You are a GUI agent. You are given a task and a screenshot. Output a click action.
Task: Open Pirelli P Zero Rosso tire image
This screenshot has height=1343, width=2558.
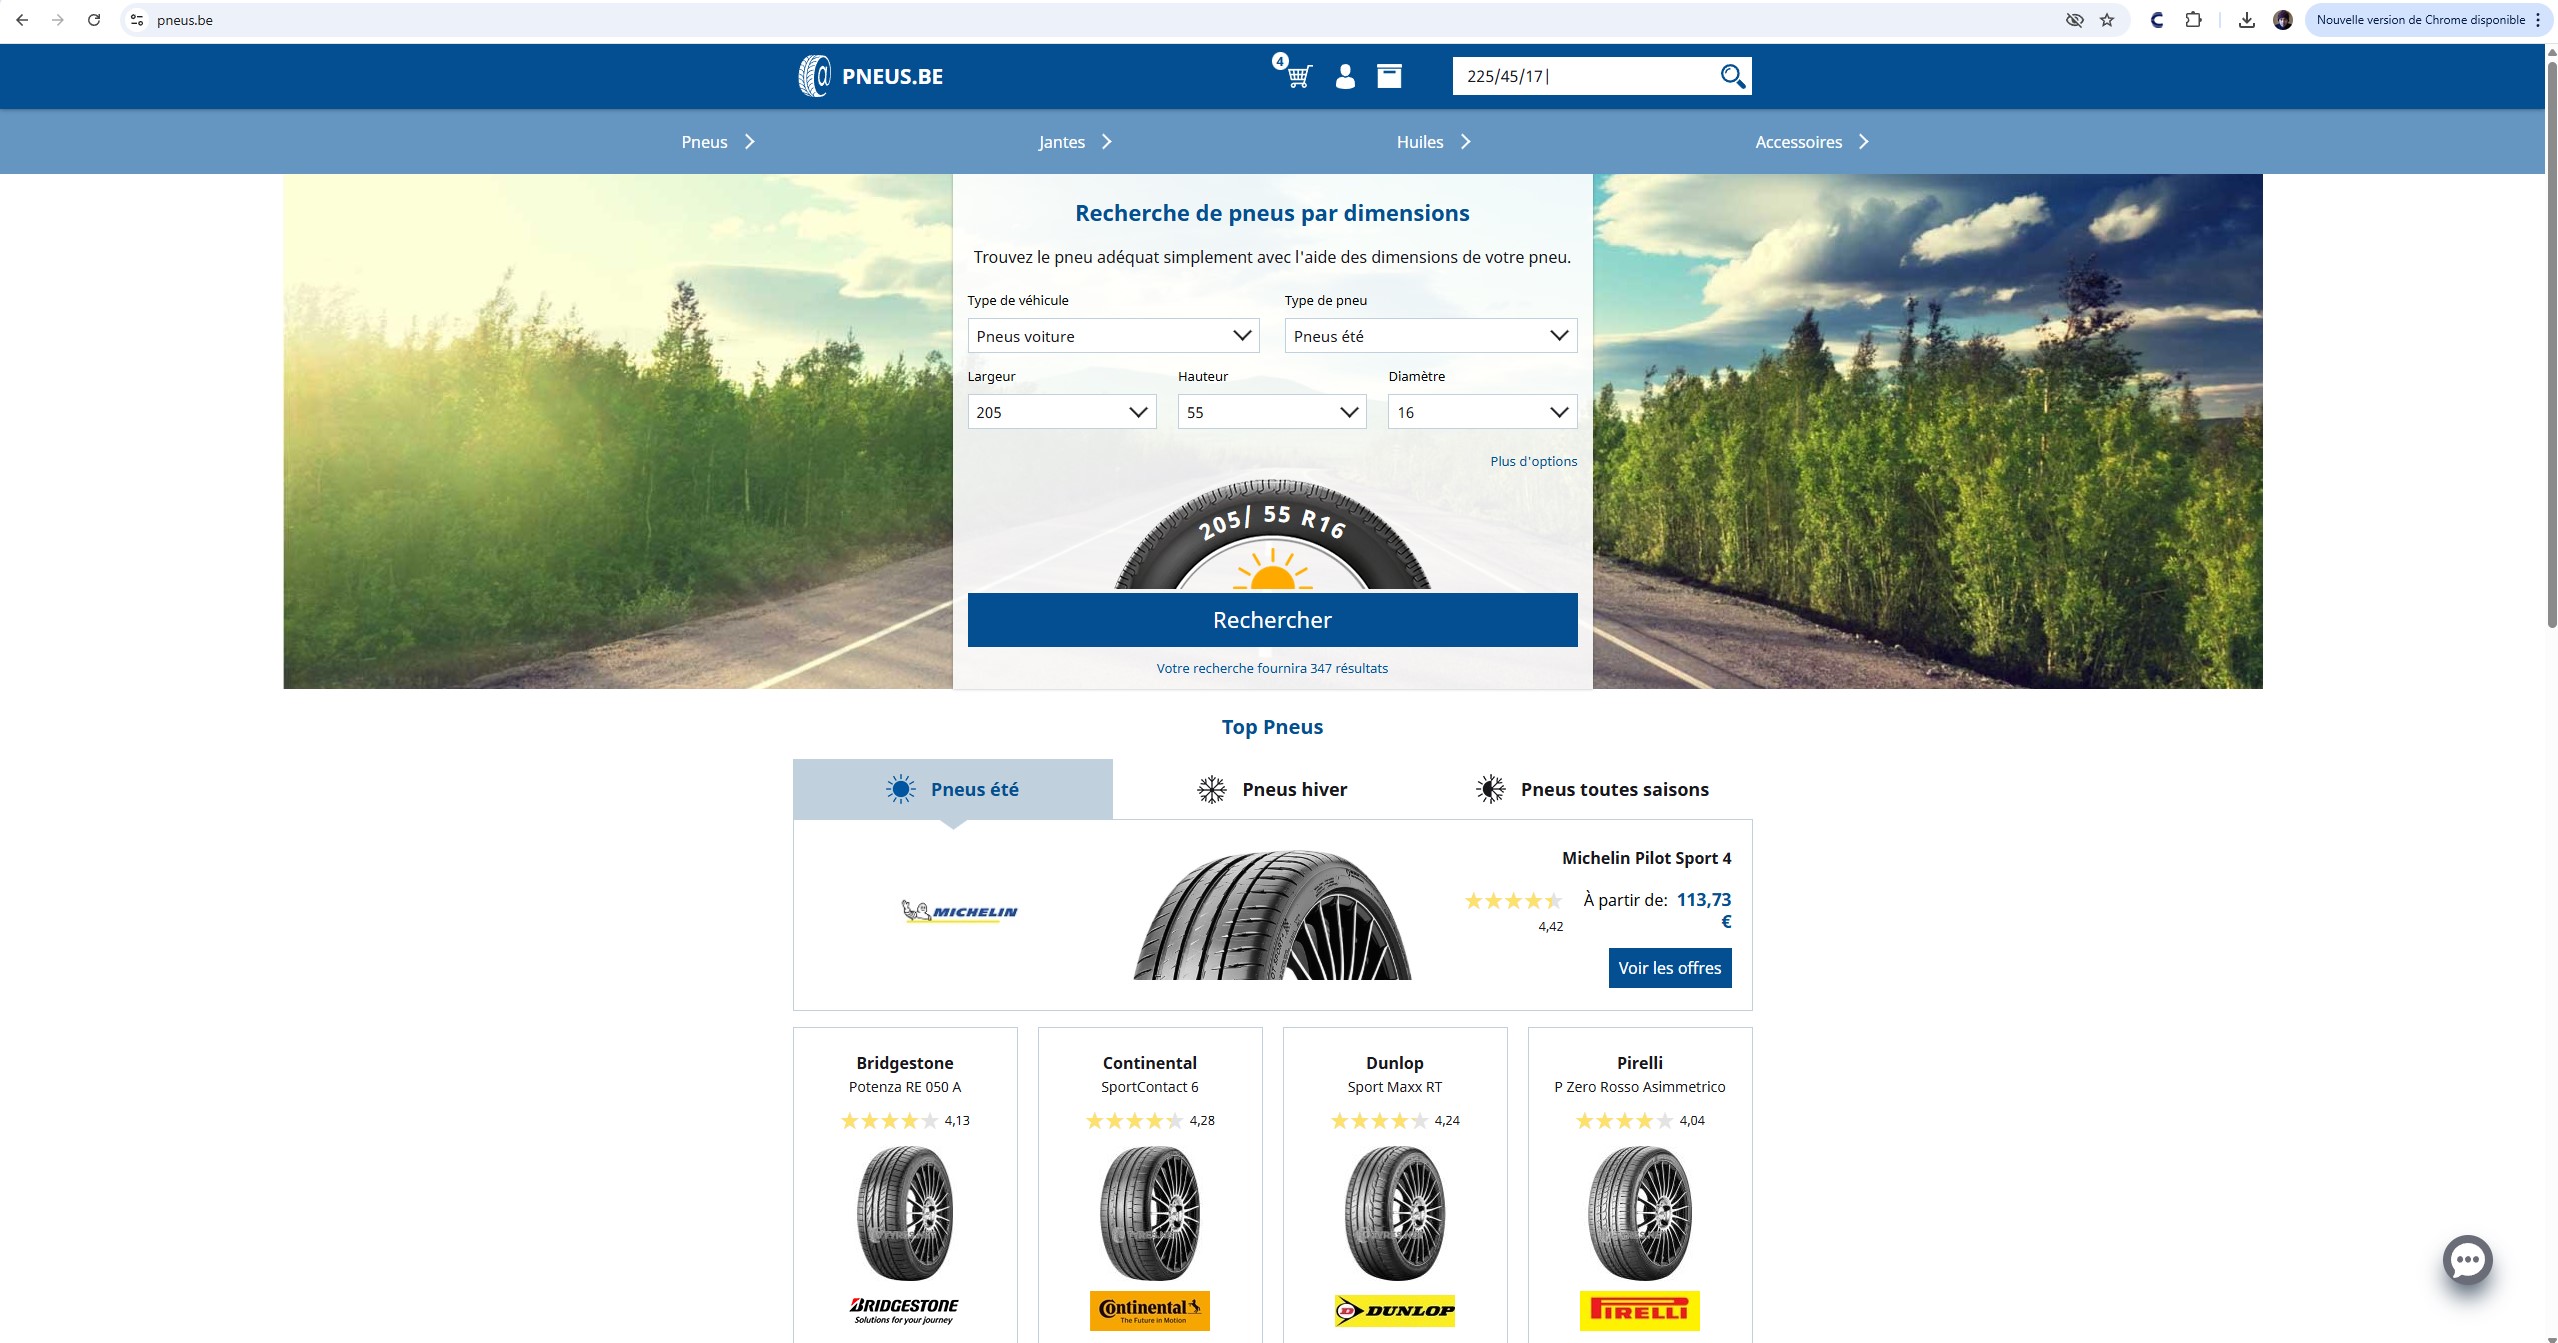pyautogui.click(x=1639, y=1213)
